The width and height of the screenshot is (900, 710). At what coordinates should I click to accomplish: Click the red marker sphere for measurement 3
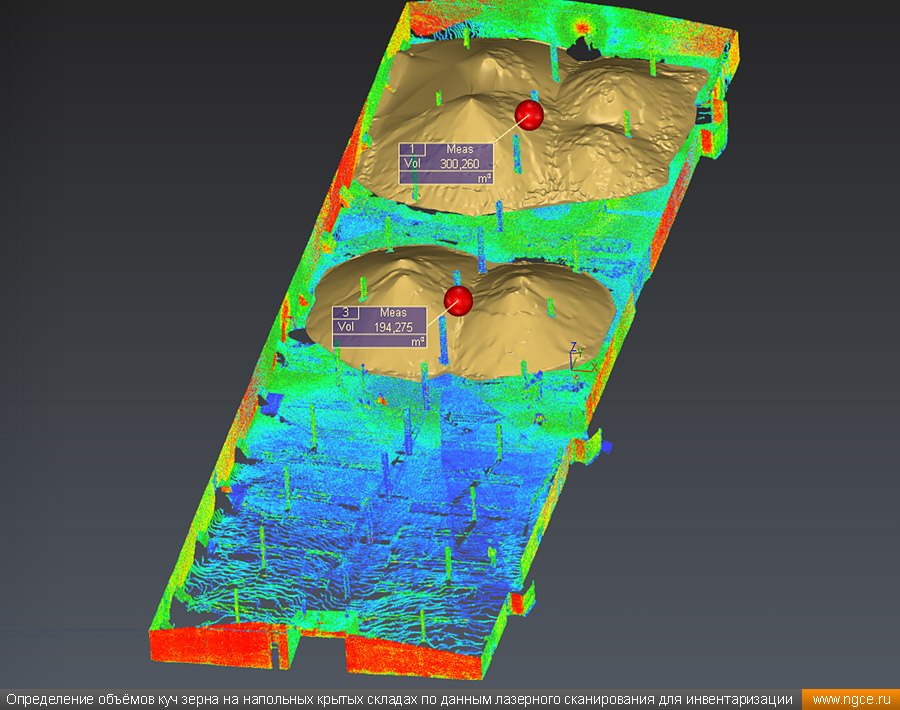[x=458, y=300]
